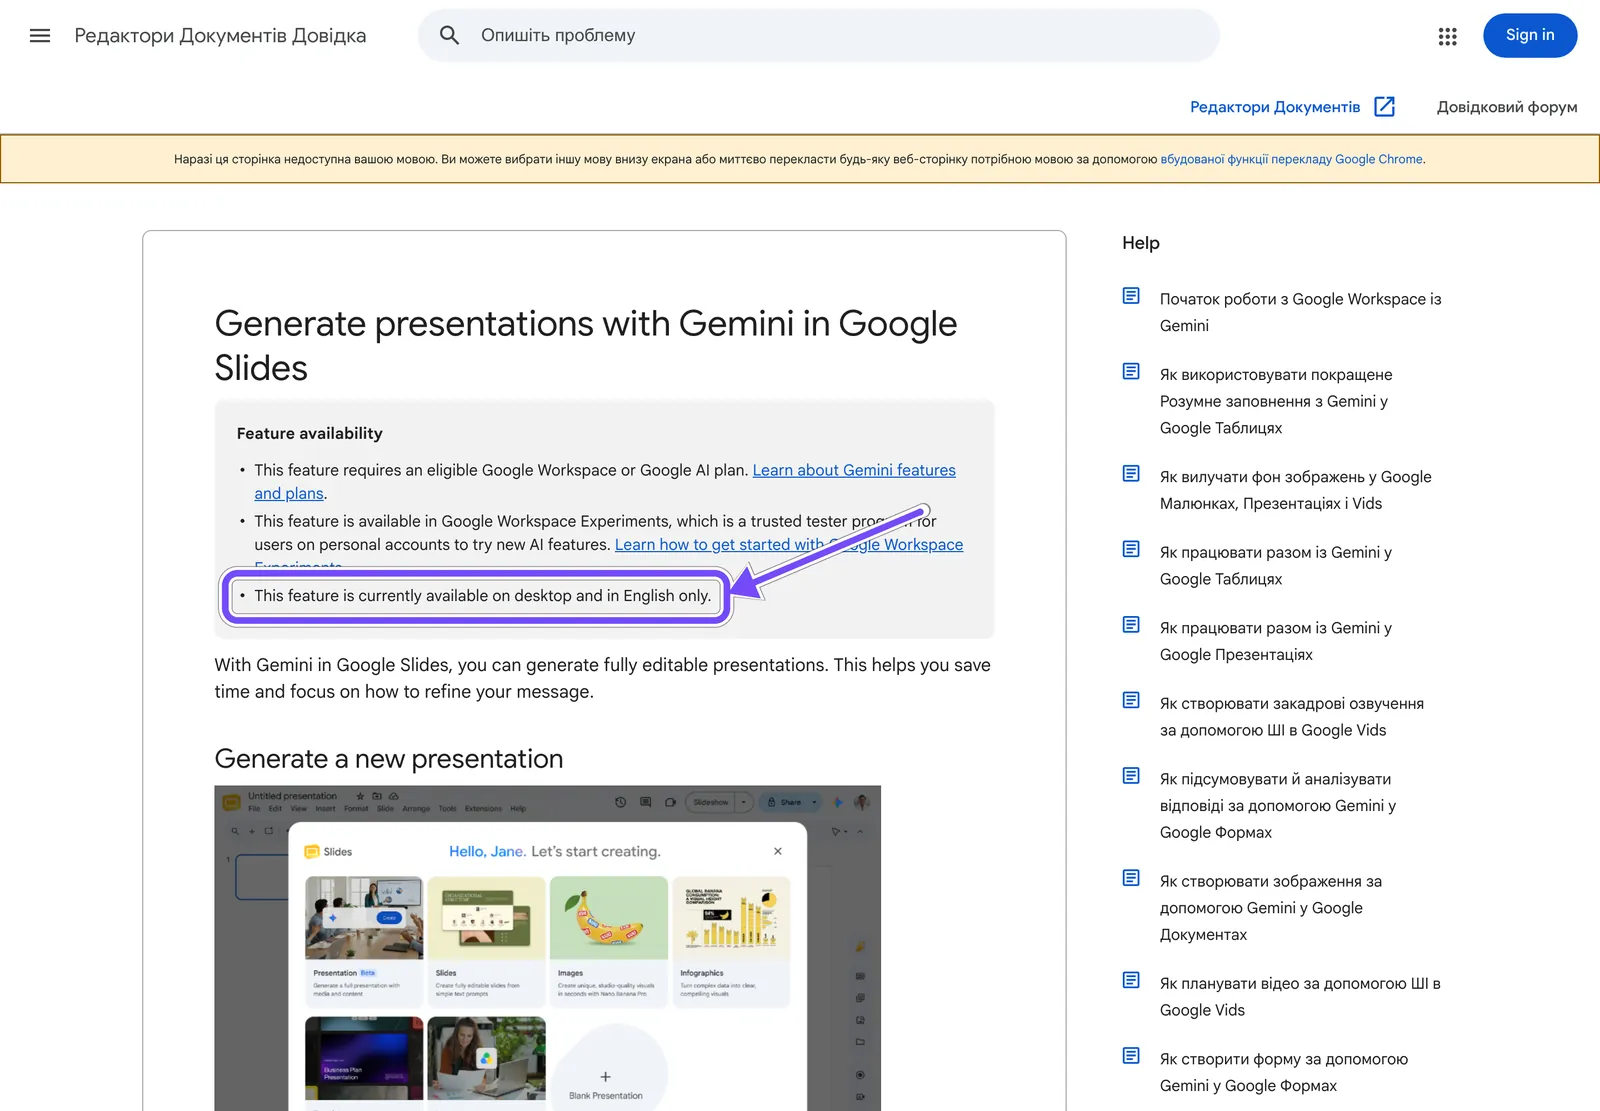Viewport: 1600px width, 1111px height.
Task: Open Як підсумовувати й аналізувати відповіді article
Action: (x=1278, y=805)
